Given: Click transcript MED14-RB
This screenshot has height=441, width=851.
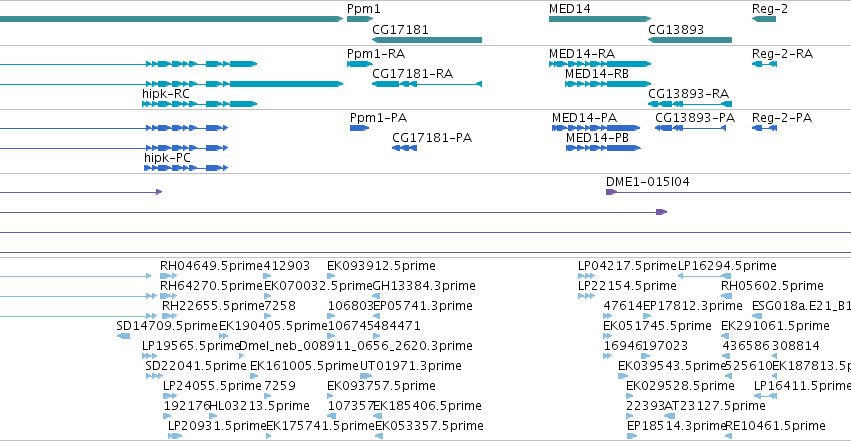Looking at the screenshot, I should pos(608,84).
